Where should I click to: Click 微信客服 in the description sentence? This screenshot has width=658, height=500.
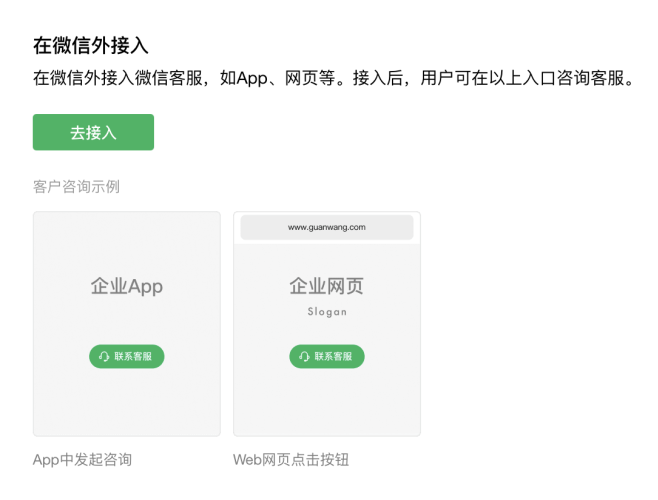(169, 78)
